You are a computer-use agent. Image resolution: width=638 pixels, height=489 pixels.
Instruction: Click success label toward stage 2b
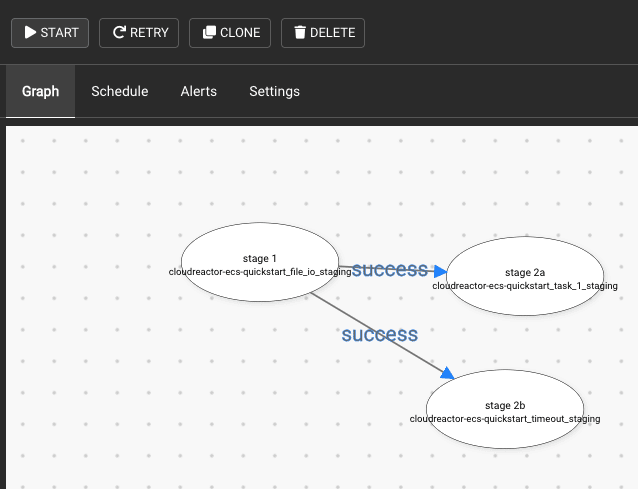coord(379,334)
